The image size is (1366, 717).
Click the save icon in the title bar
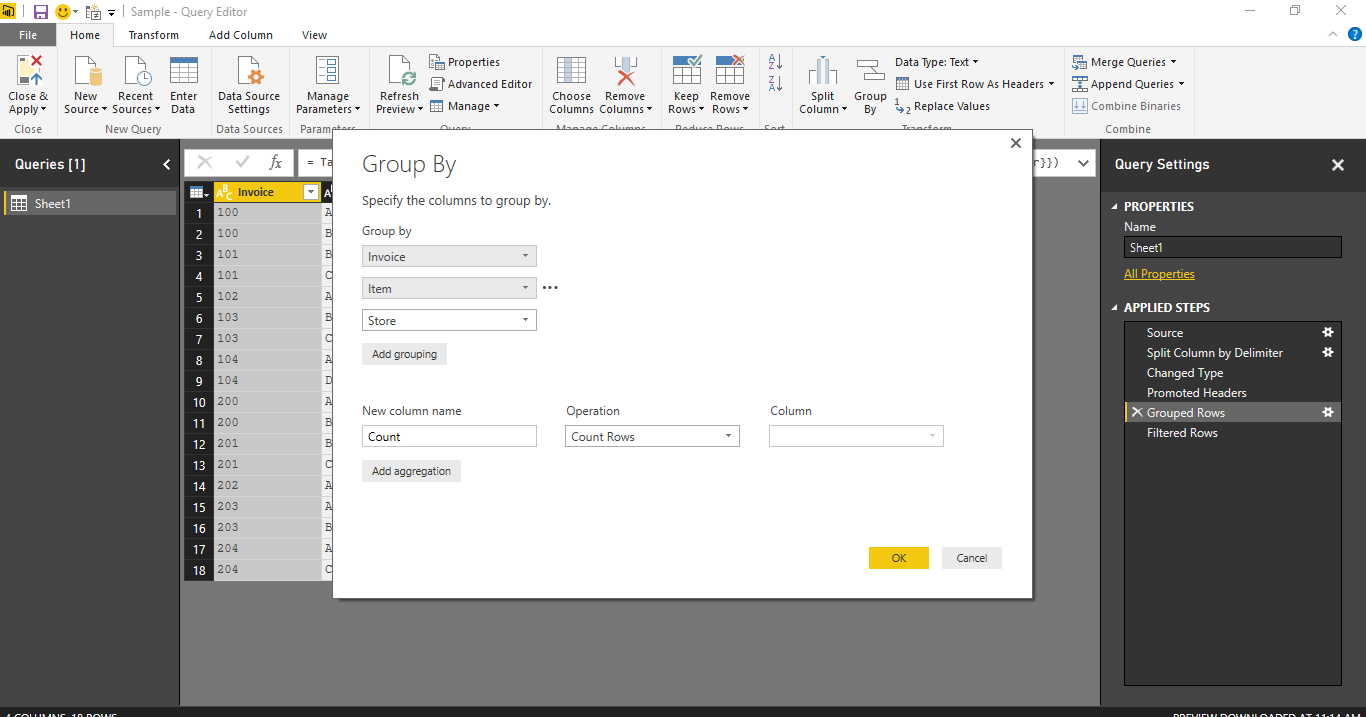tap(41, 12)
